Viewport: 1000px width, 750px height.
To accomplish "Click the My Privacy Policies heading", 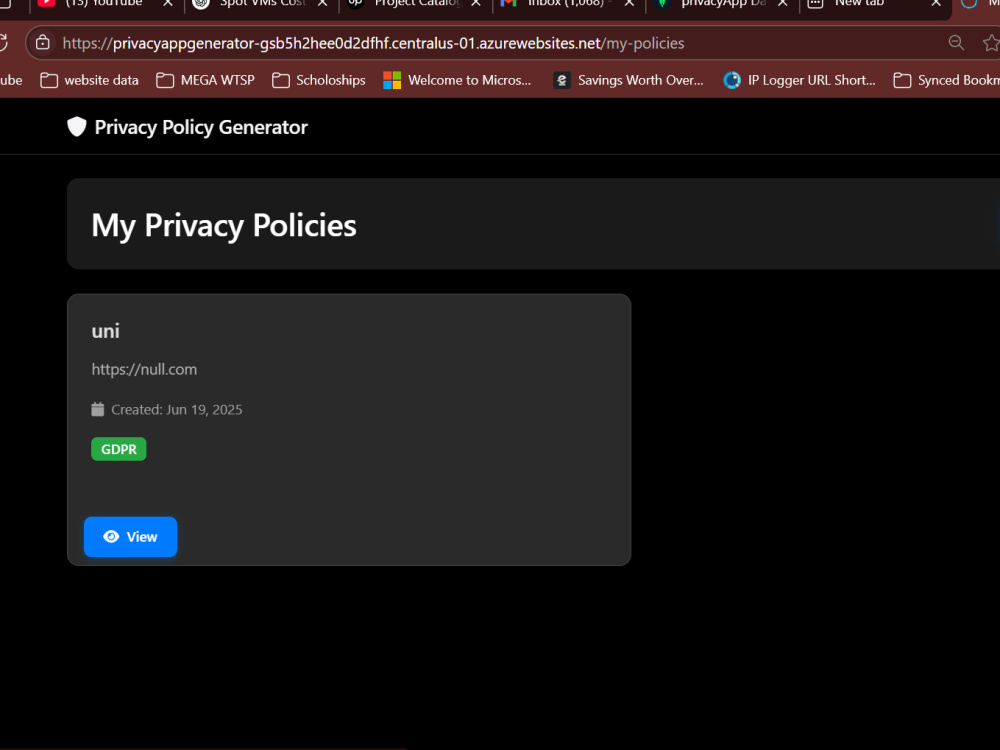I will point(224,225).
